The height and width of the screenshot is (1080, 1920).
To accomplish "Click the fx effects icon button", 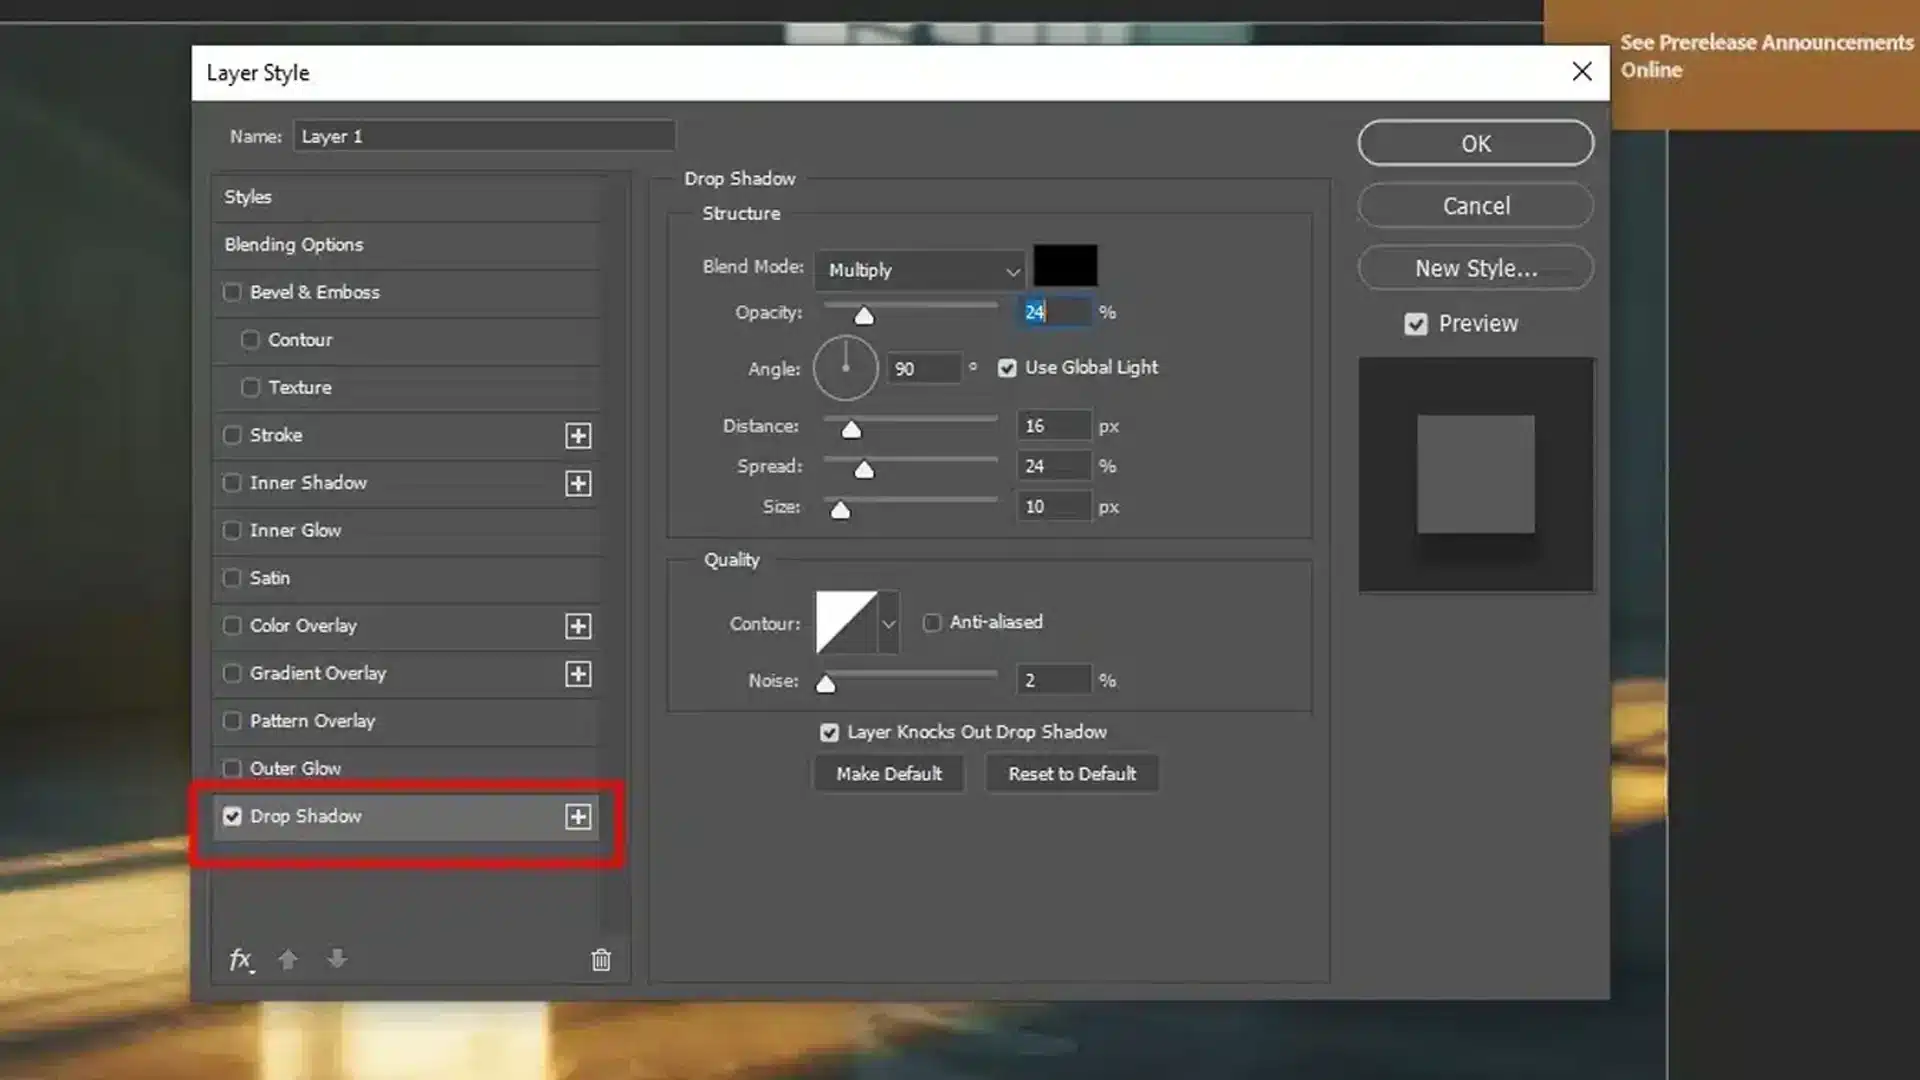I will pyautogui.click(x=241, y=959).
